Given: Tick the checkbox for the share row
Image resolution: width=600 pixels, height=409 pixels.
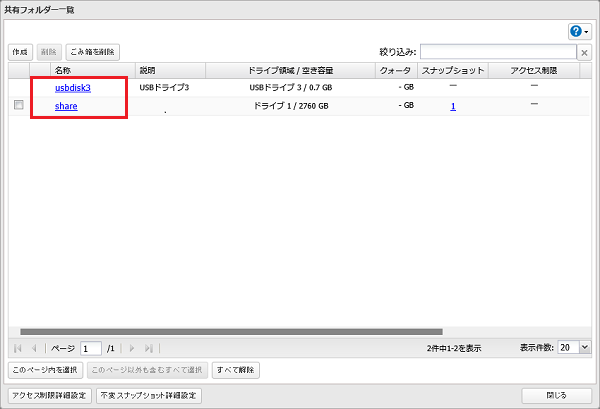Looking at the screenshot, I should click(x=18, y=104).
